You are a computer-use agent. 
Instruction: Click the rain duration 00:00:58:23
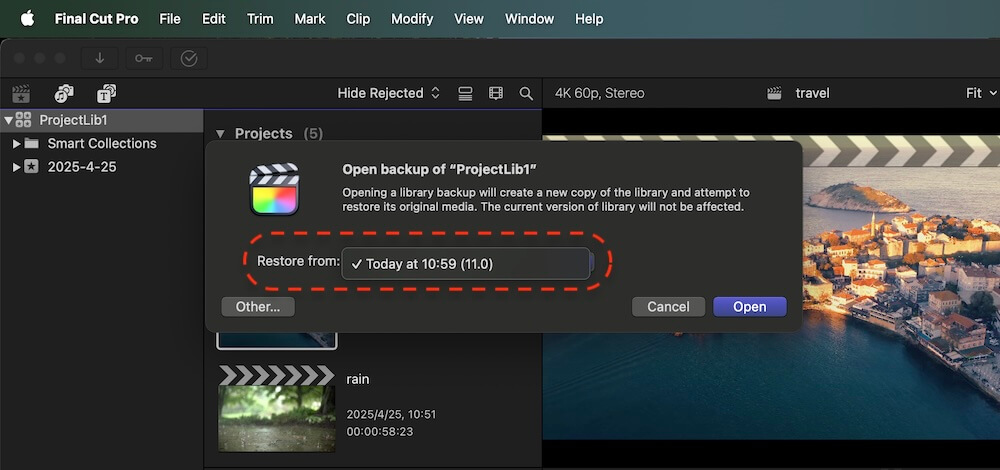tap(379, 432)
